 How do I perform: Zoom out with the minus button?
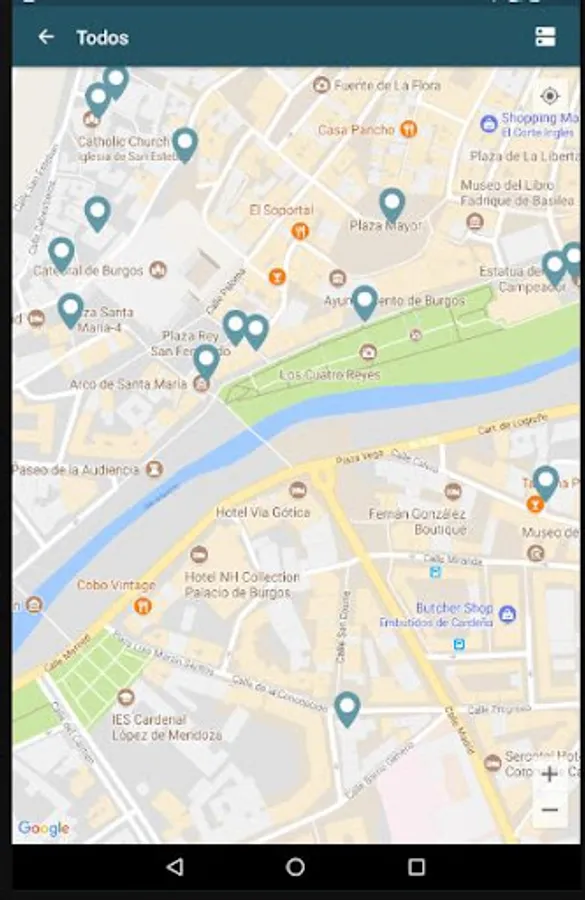[x=549, y=810]
